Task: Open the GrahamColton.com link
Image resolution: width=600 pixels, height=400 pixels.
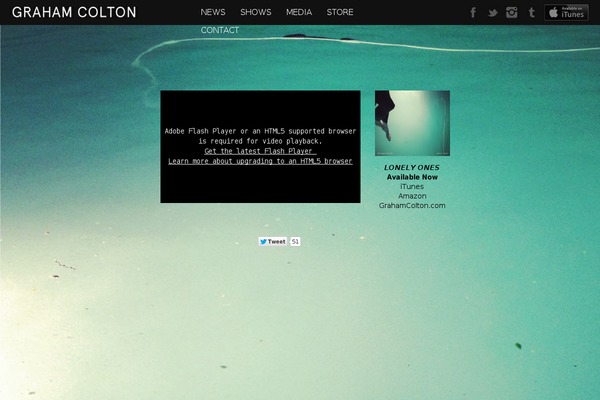Action: [x=412, y=206]
